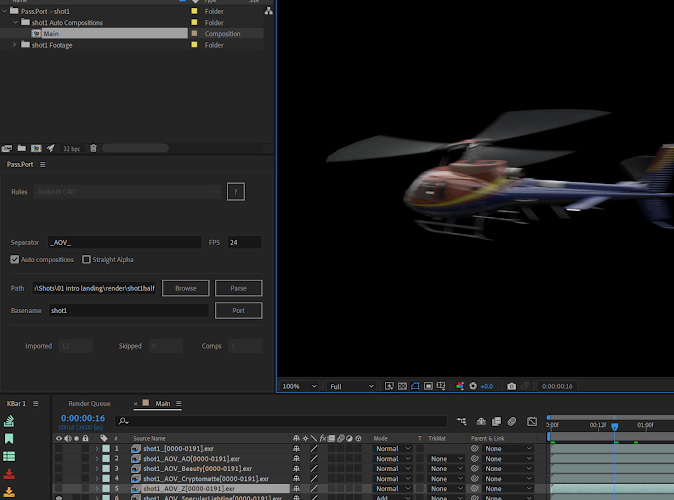Open the Main timeline panel menu
Viewport: 674px width, 500px height.
pyautogui.click(x=178, y=403)
